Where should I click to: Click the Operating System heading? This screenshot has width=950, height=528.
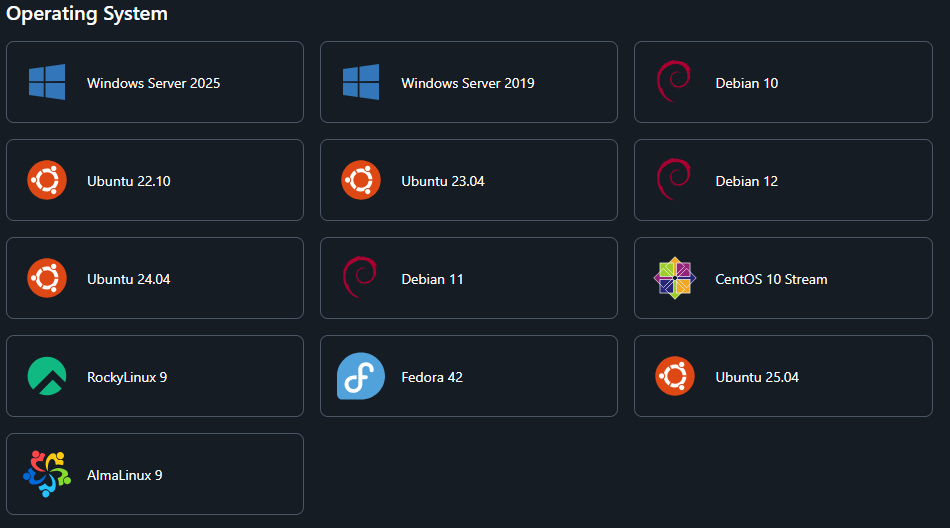tap(87, 14)
